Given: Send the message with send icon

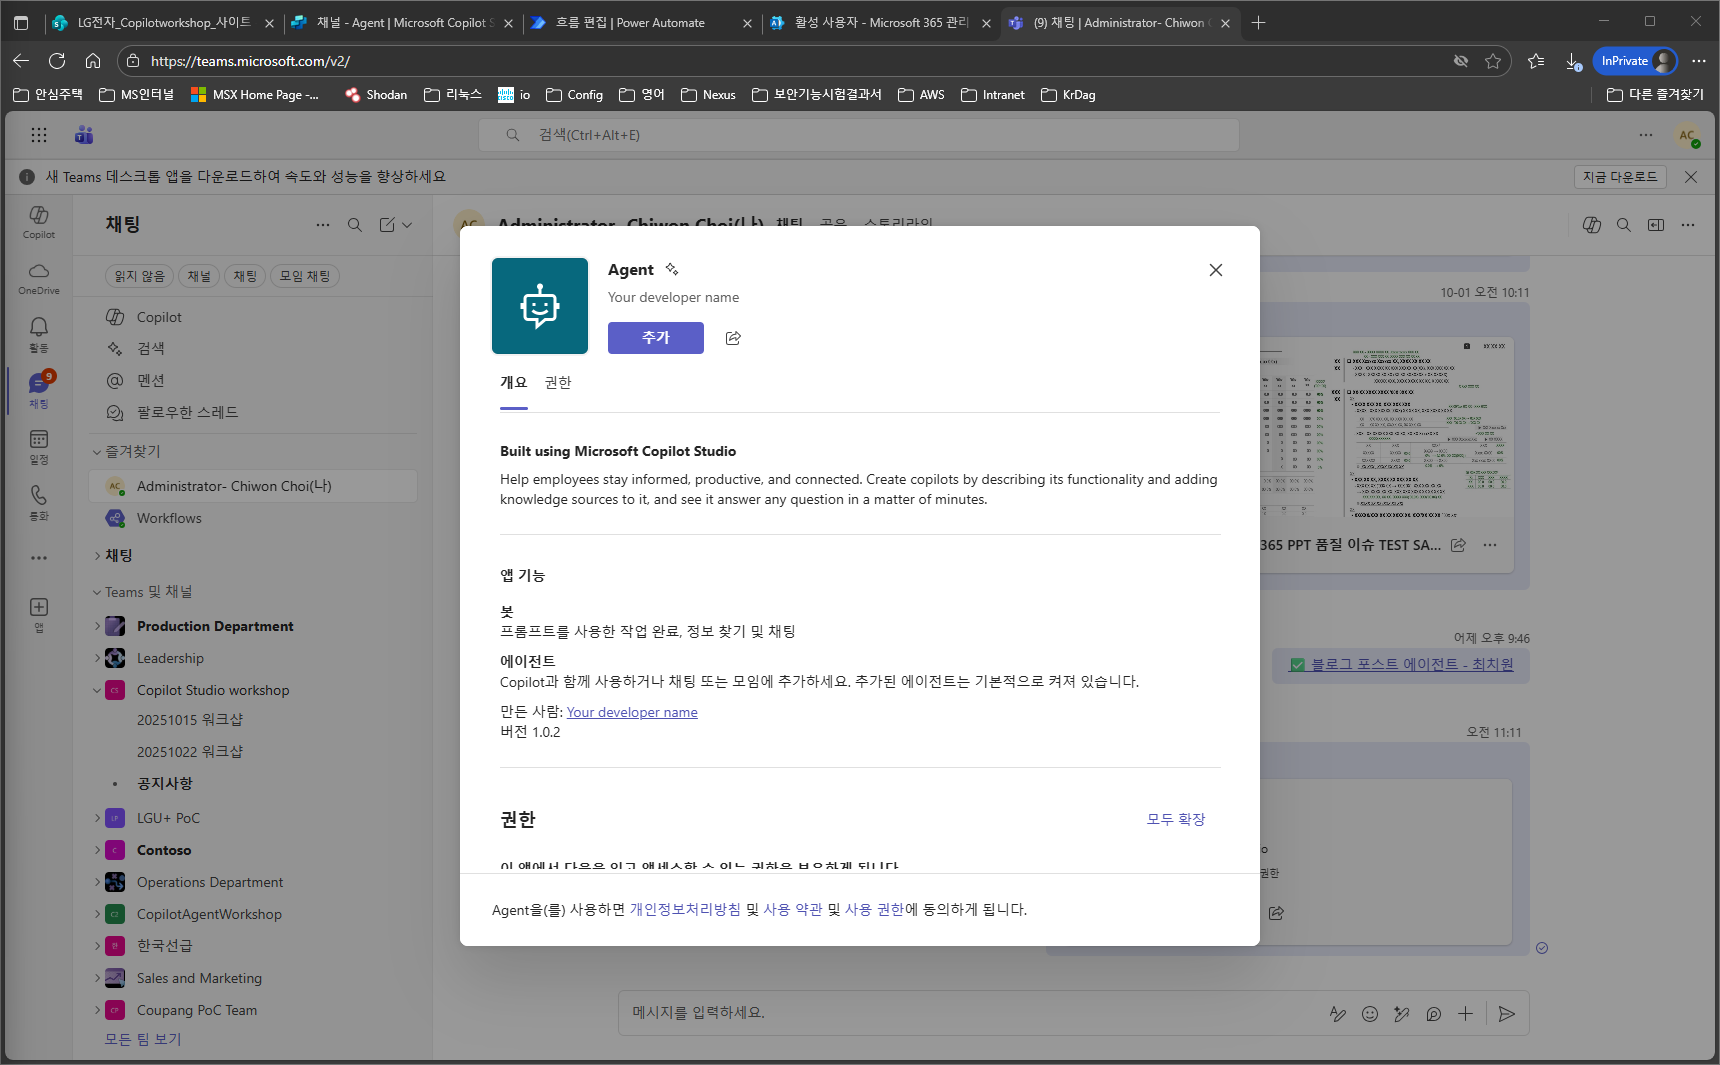Looking at the screenshot, I should [1507, 1014].
